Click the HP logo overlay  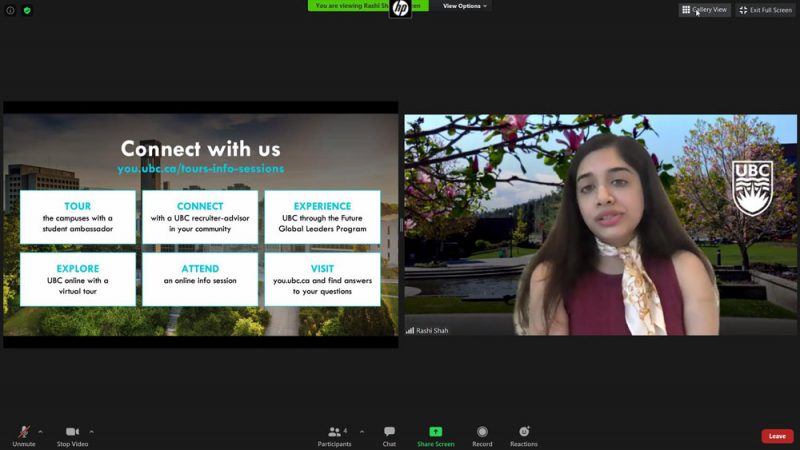pyautogui.click(x=401, y=8)
